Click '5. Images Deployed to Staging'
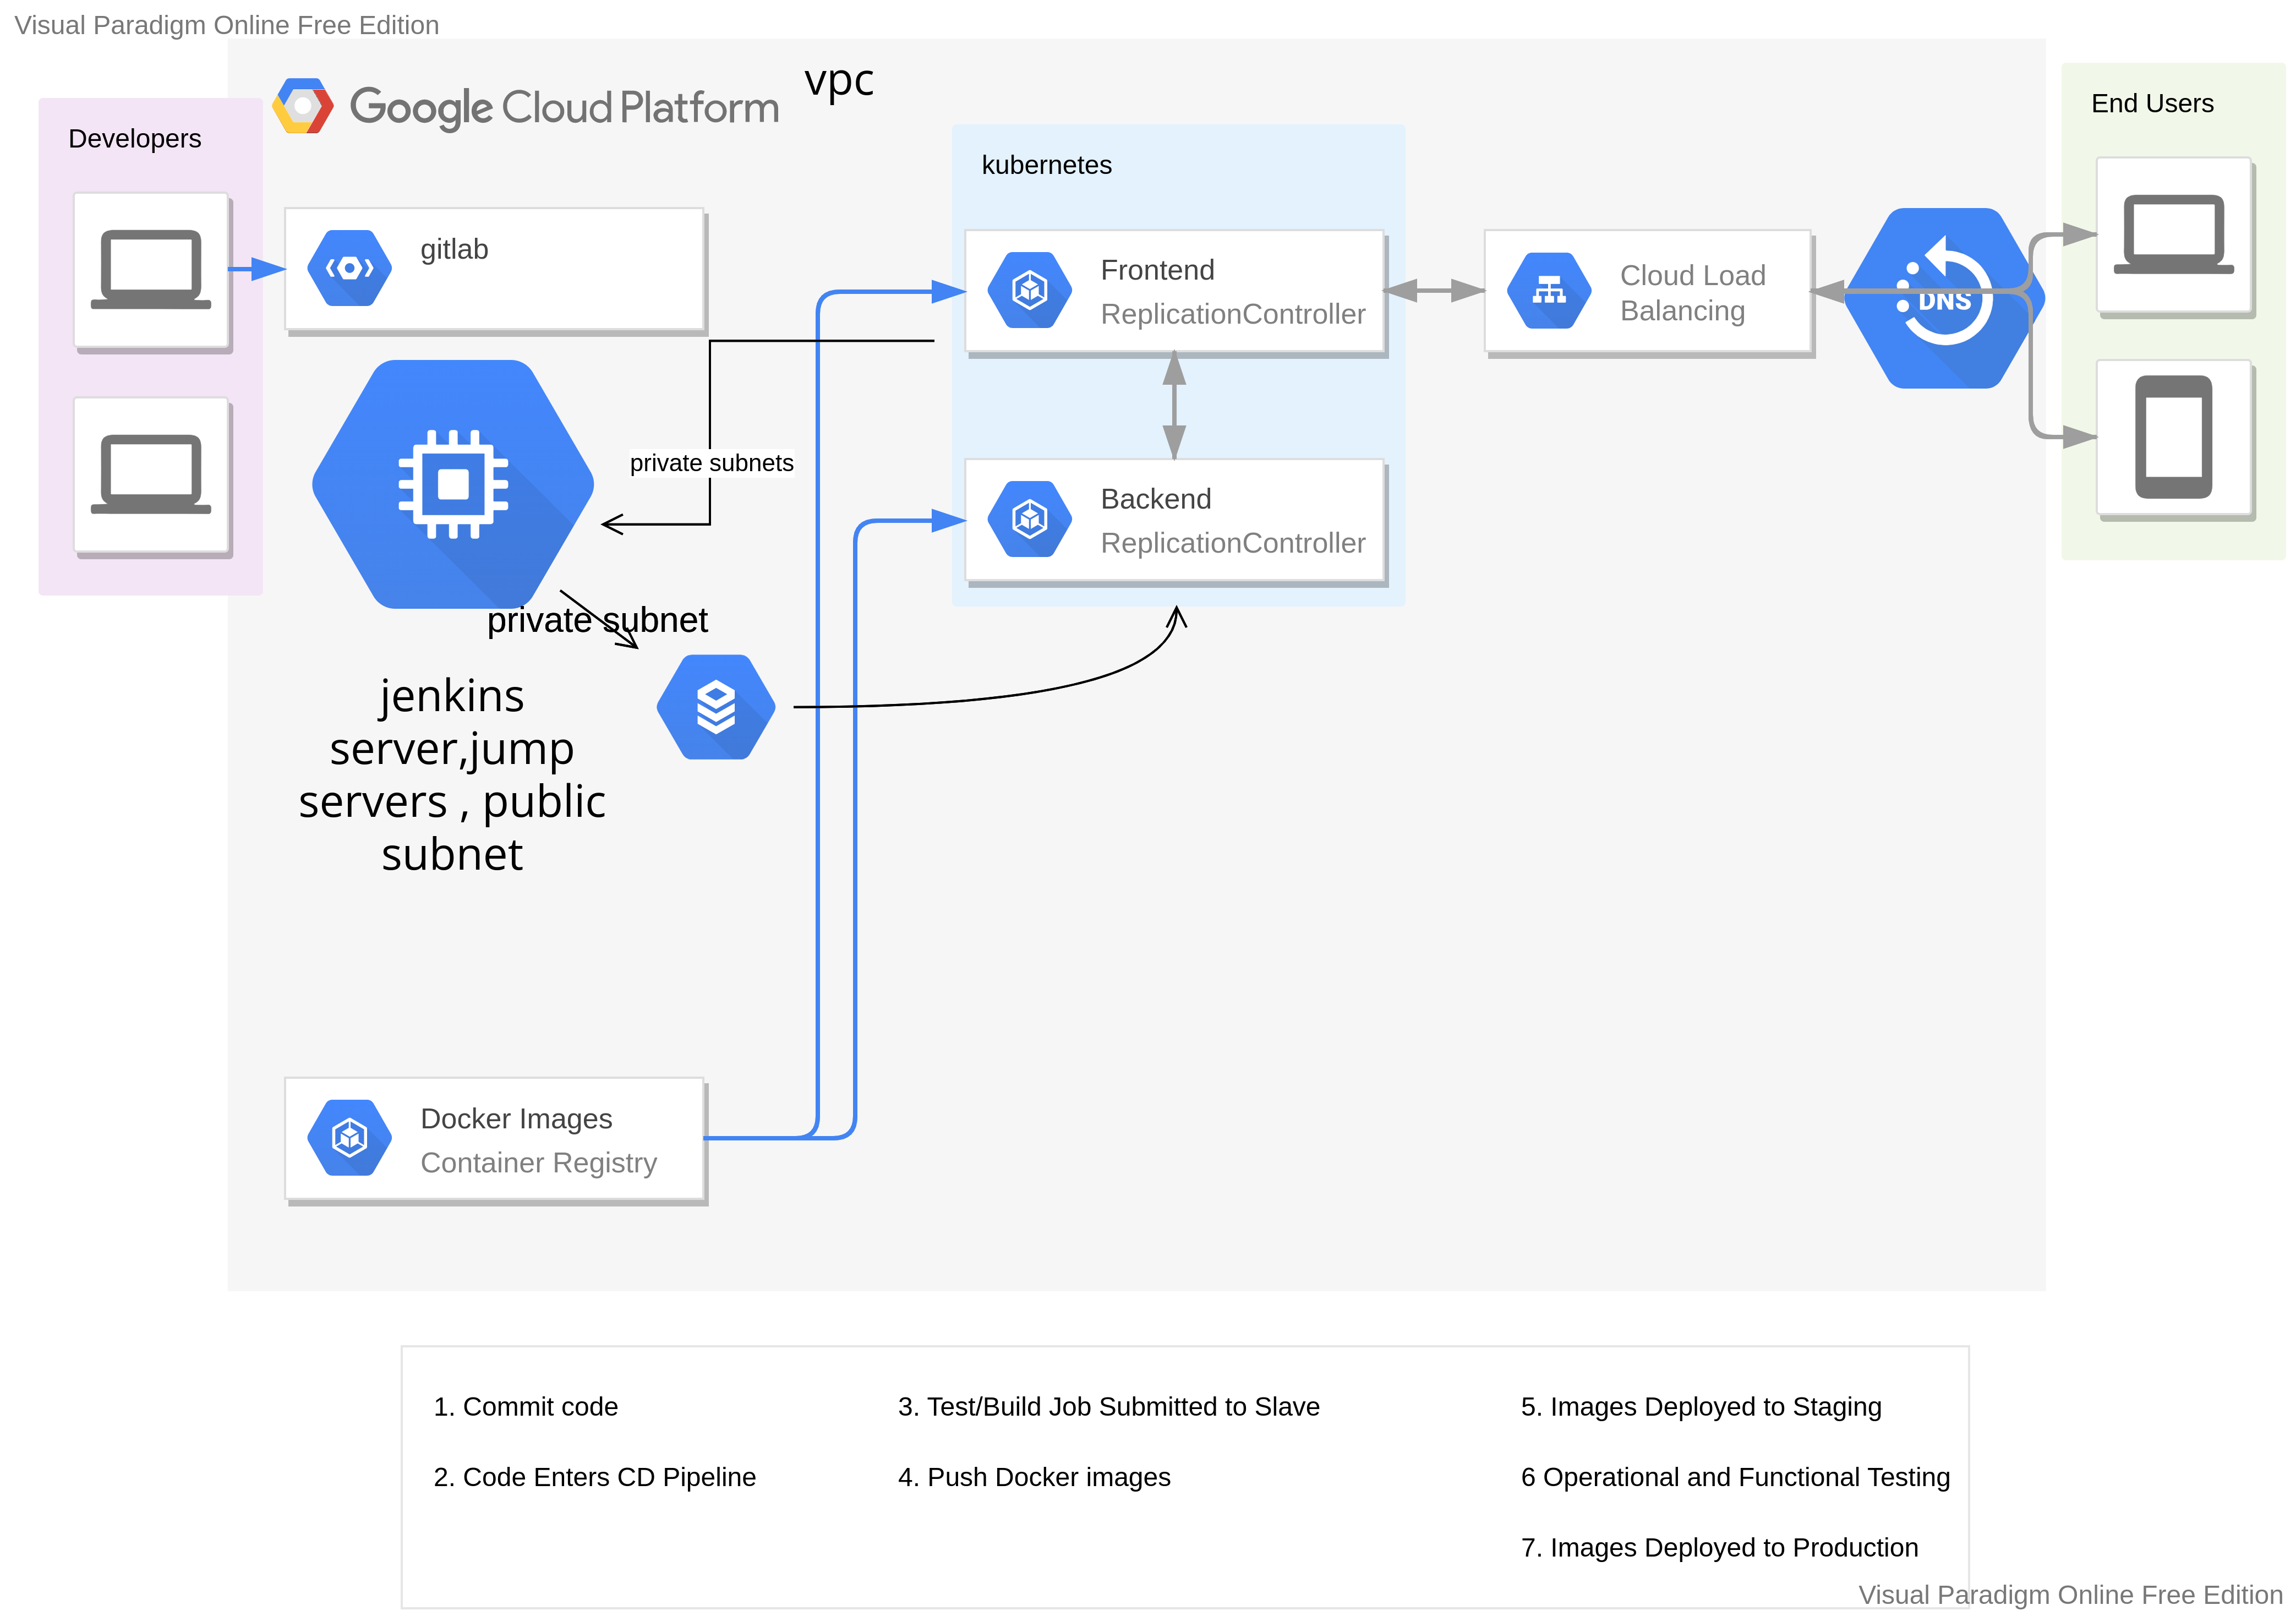This screenshot has width=2296, height=1616. pyautogui.click(x=1701, y=1407)
